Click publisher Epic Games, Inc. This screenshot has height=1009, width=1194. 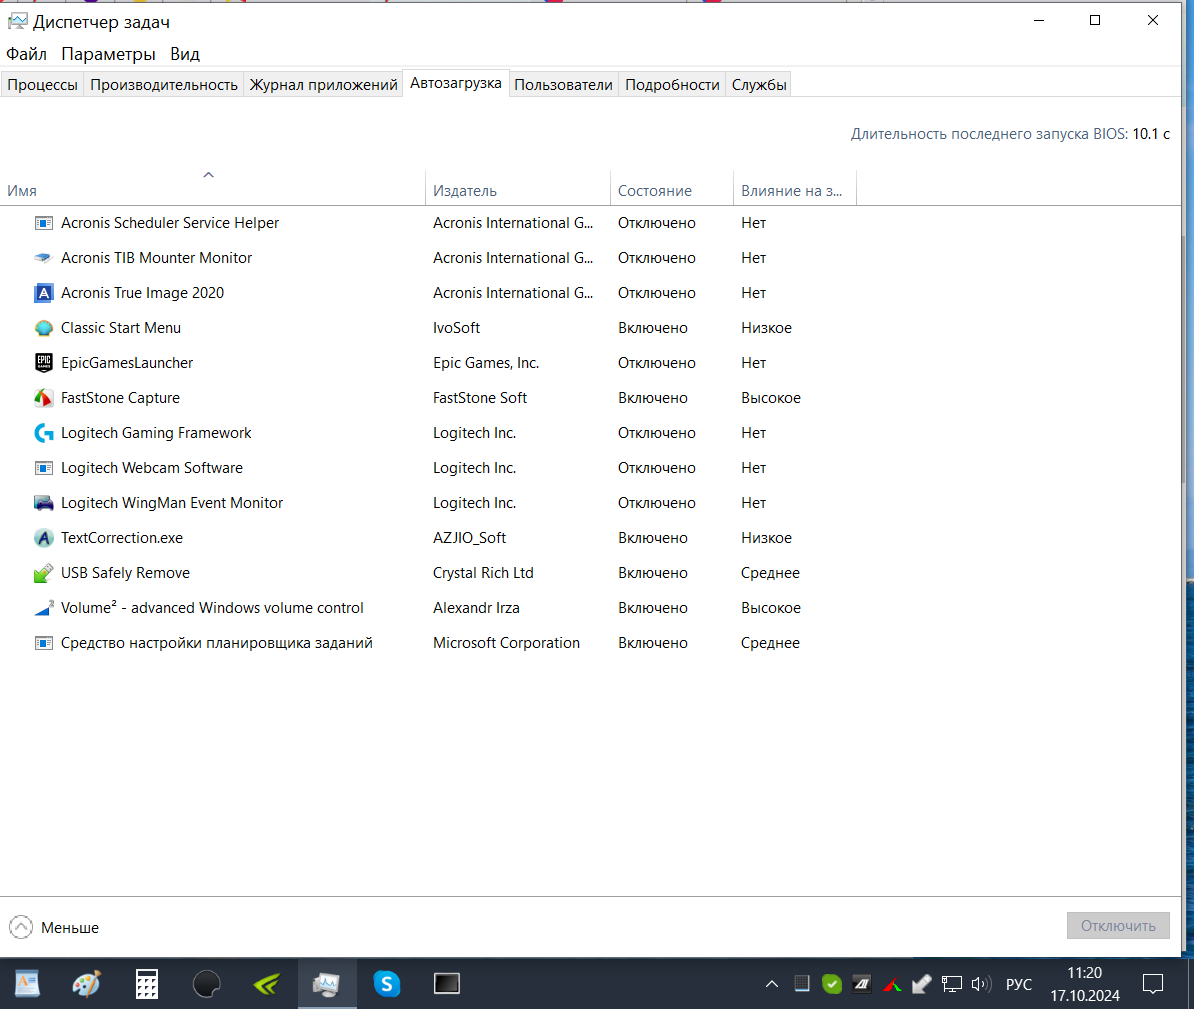coord(486,363)
